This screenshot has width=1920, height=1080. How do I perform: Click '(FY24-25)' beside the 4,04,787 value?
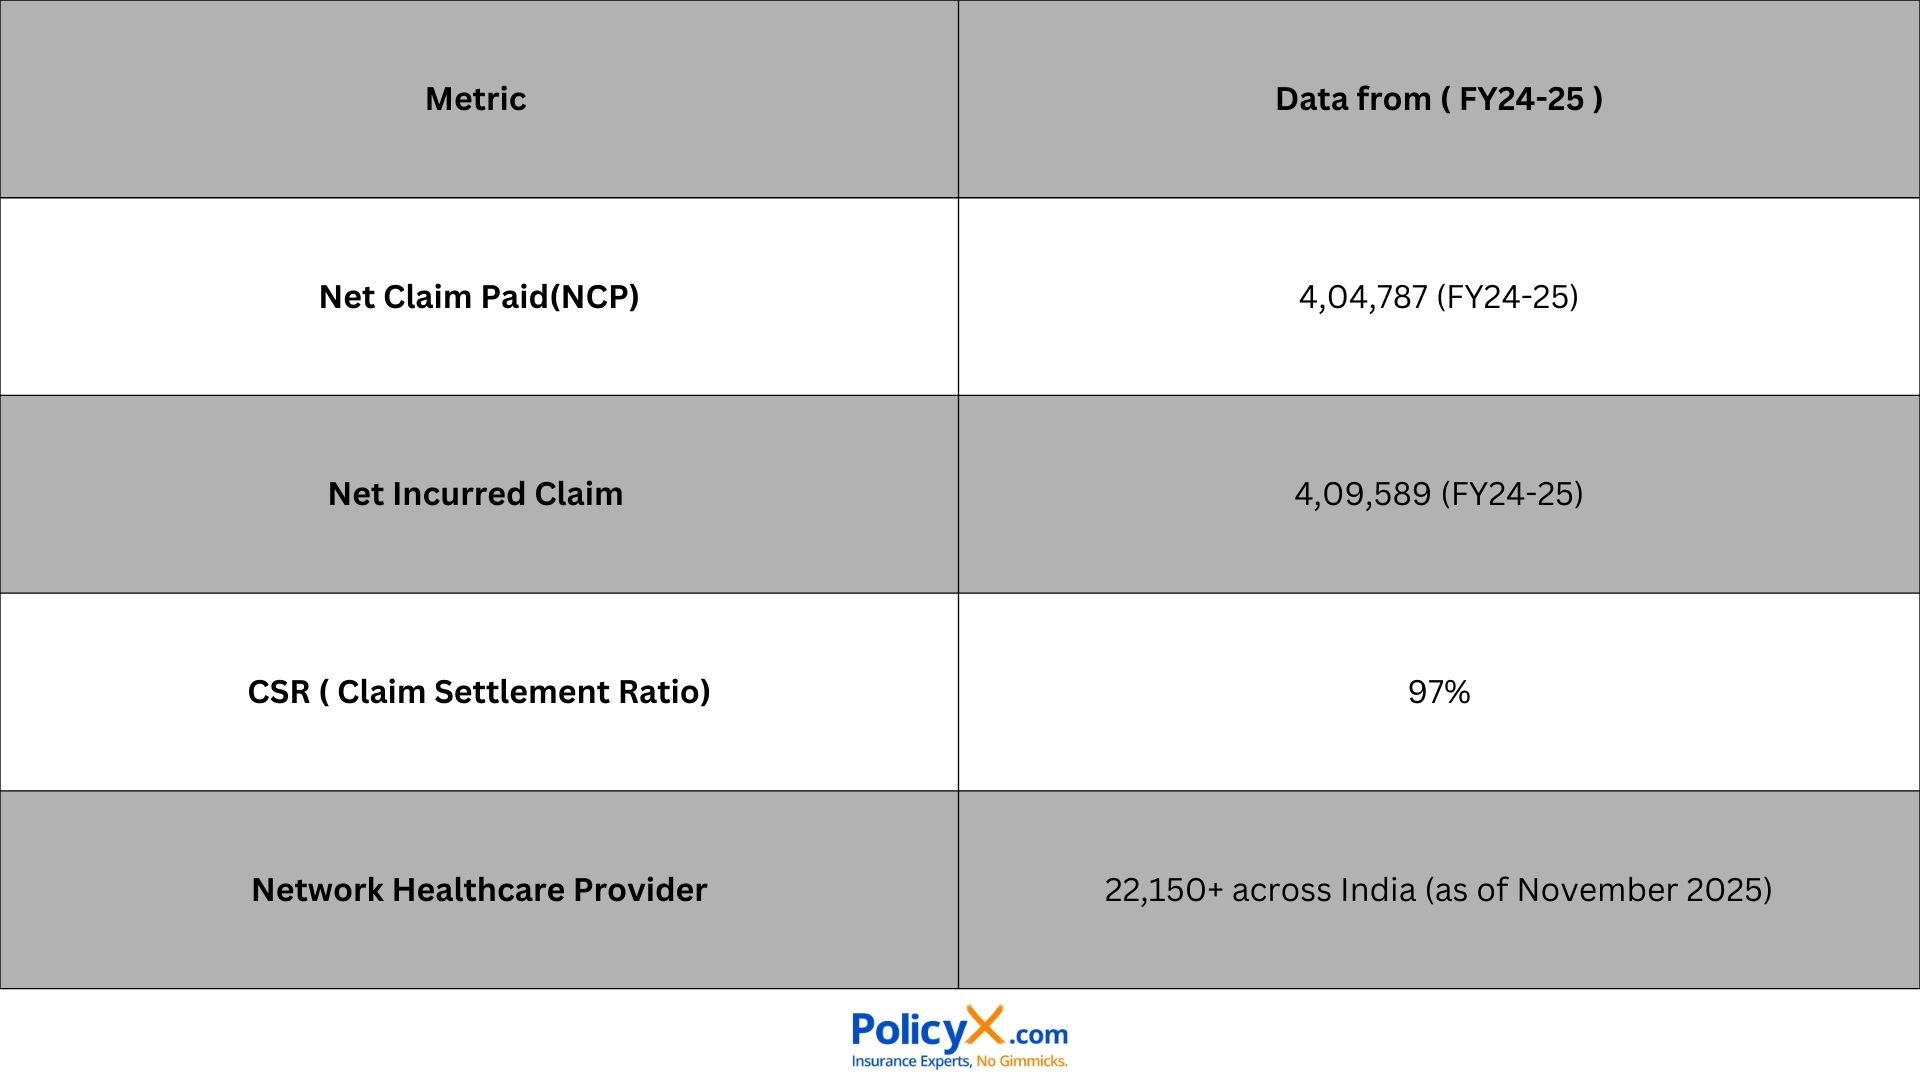pyautogui.click(x=1507, y=297)
